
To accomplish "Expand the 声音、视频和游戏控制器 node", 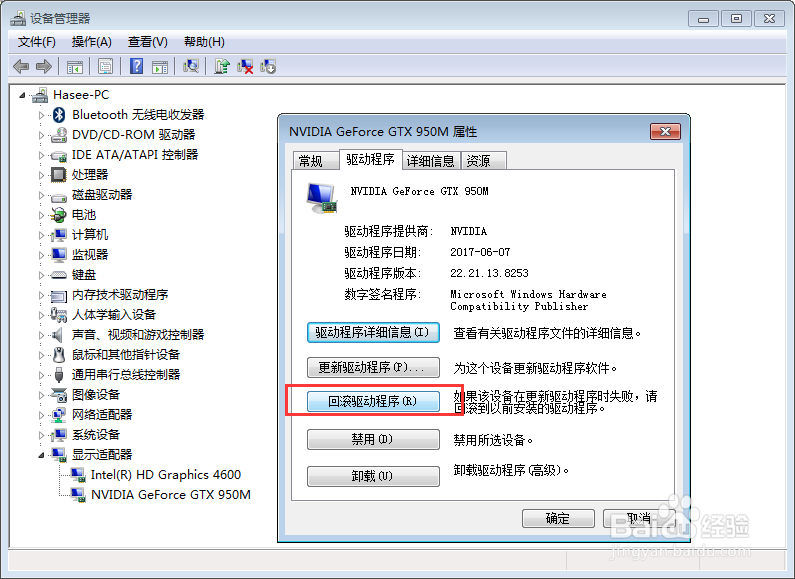I will [42, 335].
